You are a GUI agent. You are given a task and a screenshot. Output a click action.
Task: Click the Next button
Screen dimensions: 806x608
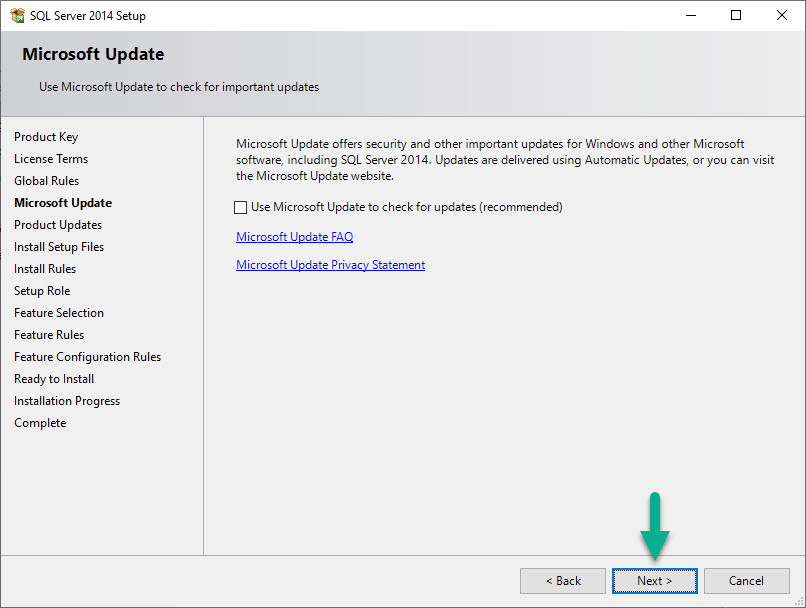[654, 581]
